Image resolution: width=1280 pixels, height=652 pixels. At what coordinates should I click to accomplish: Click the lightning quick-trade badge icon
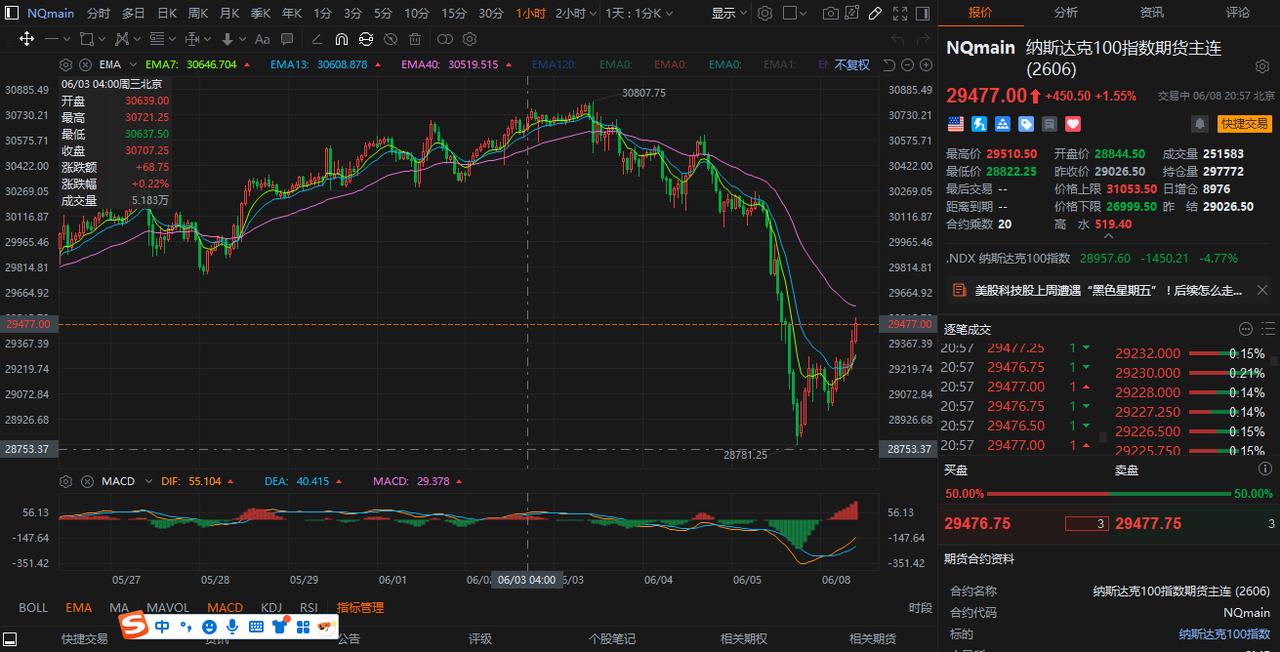[979, 124]
